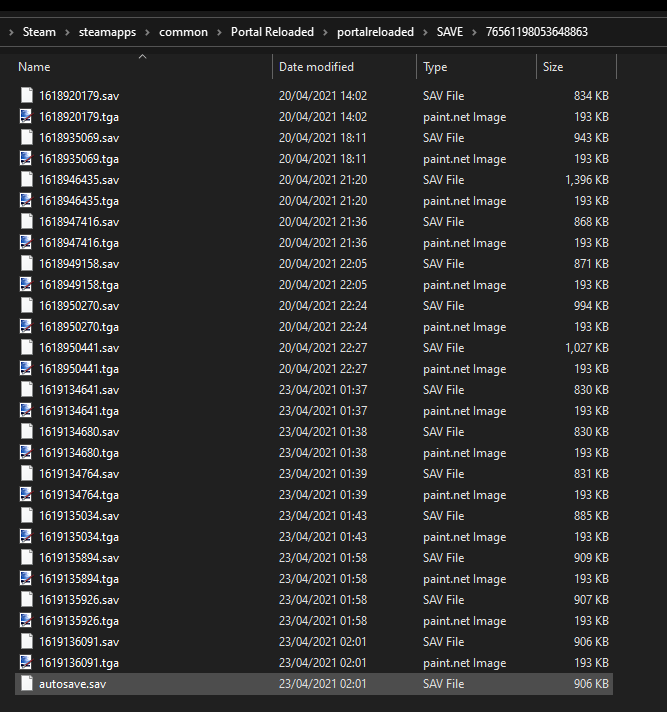667x712 pixels.
Task: Sort files by Size column header
Action: click(x=552, y=67)
